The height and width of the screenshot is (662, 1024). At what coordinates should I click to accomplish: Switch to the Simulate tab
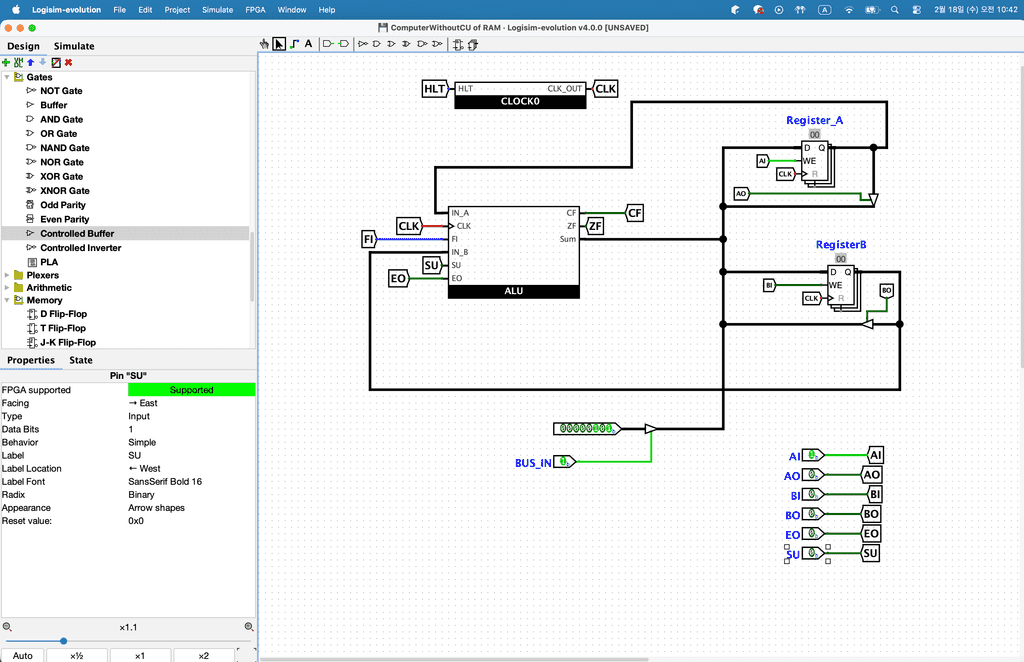(x=74, y=46)
